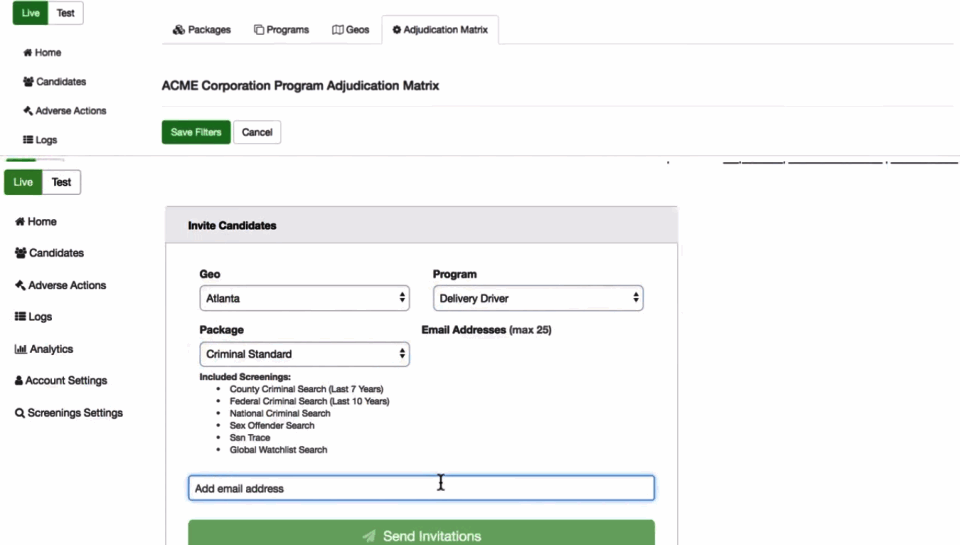This screenshot has width=960, height=545.
Task: Click the Send Invitations button
Action: (421, 535)
